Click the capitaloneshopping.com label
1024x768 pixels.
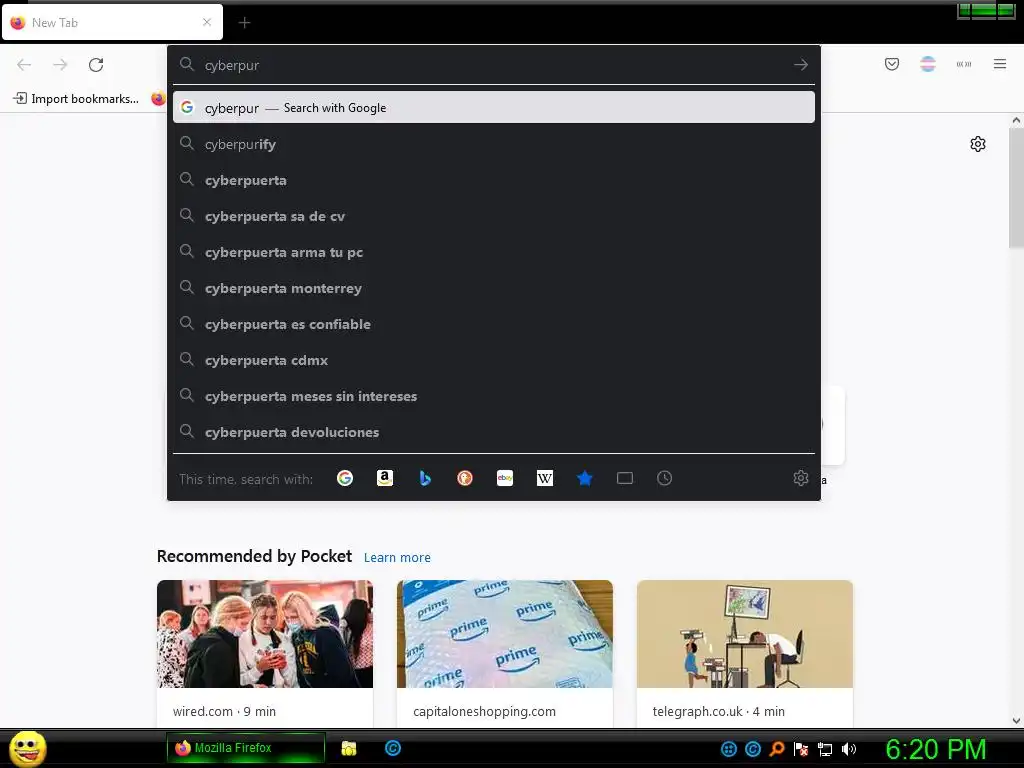coord(484,711)
